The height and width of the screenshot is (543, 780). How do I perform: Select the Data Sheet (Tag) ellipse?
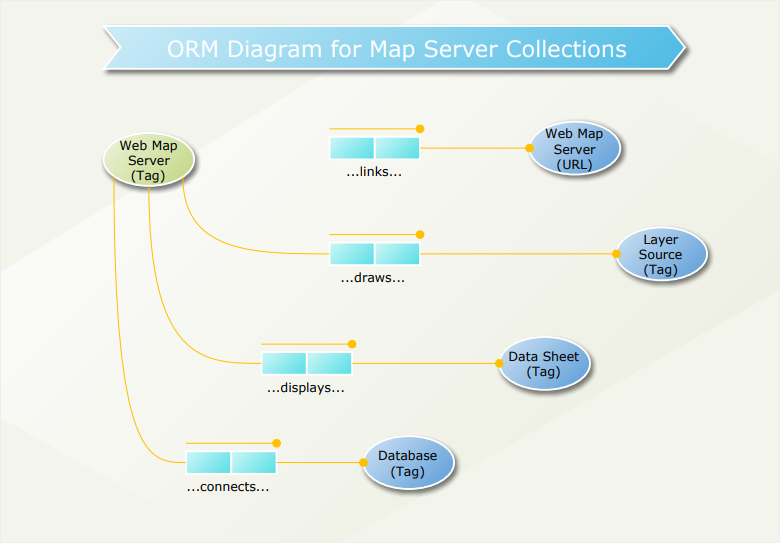(x=544, y=363)
